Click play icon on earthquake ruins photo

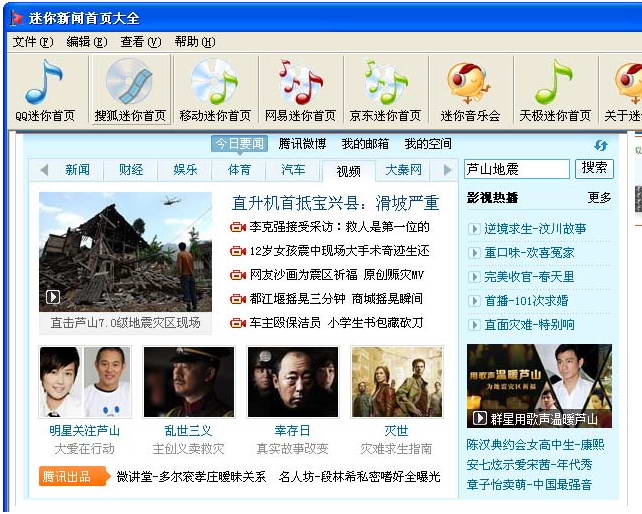[53, 297]
